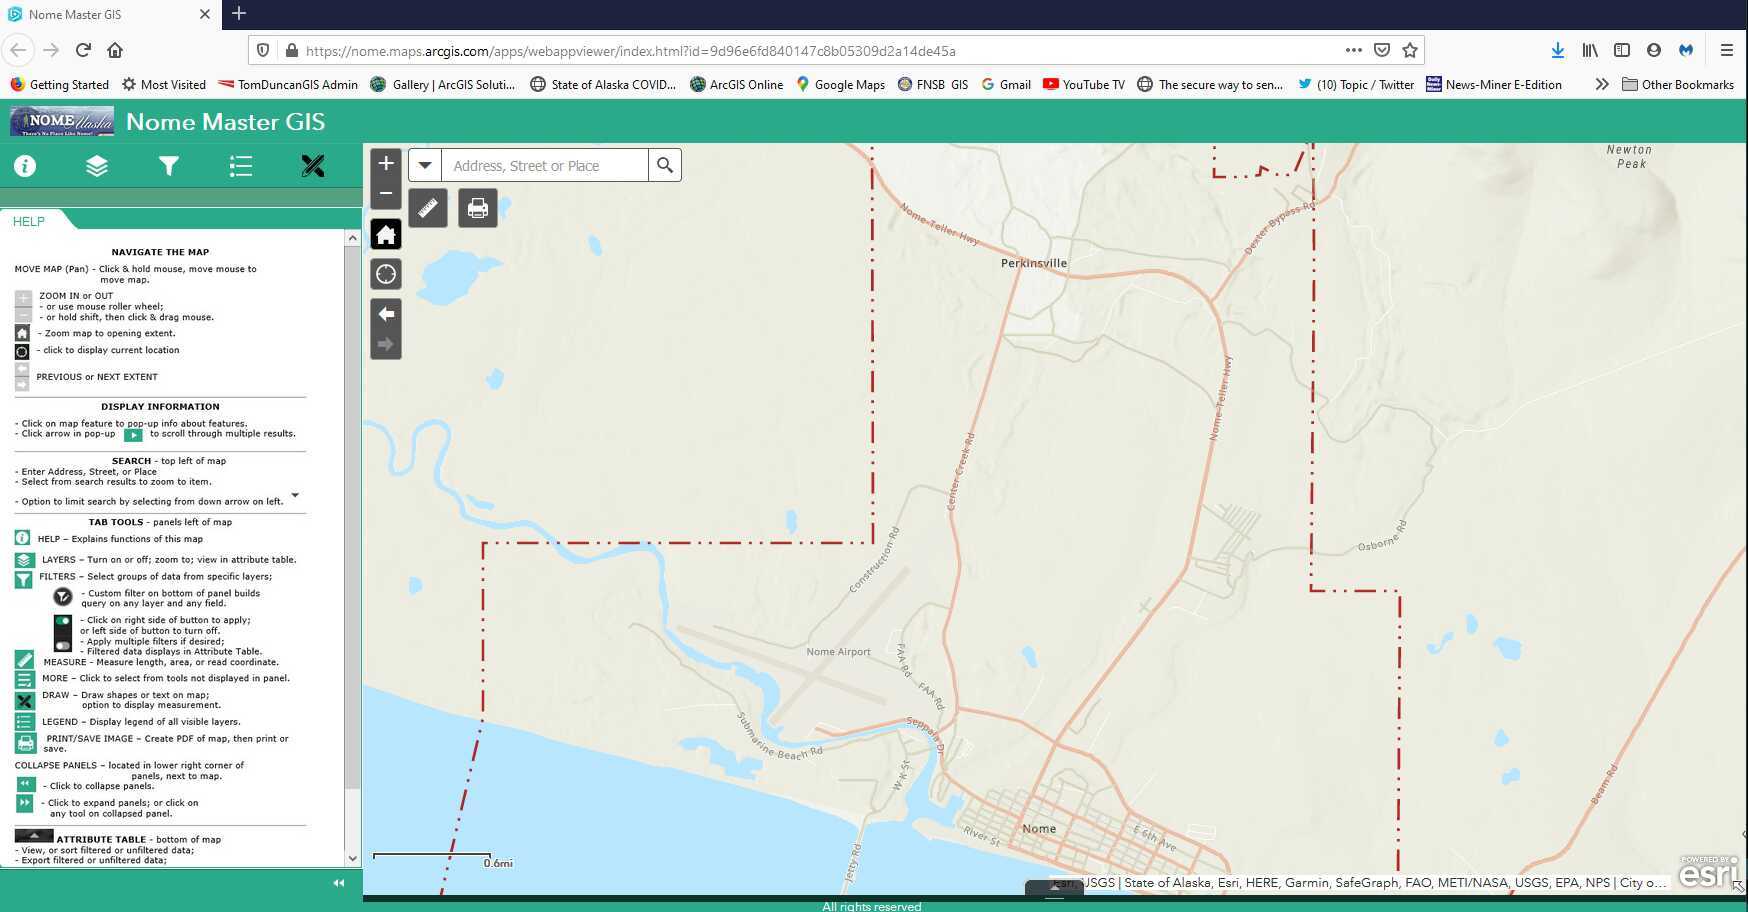Open the Measure ruler tool
The height and width of the screenshot is (912, 1748).
[x=427, y=208]
